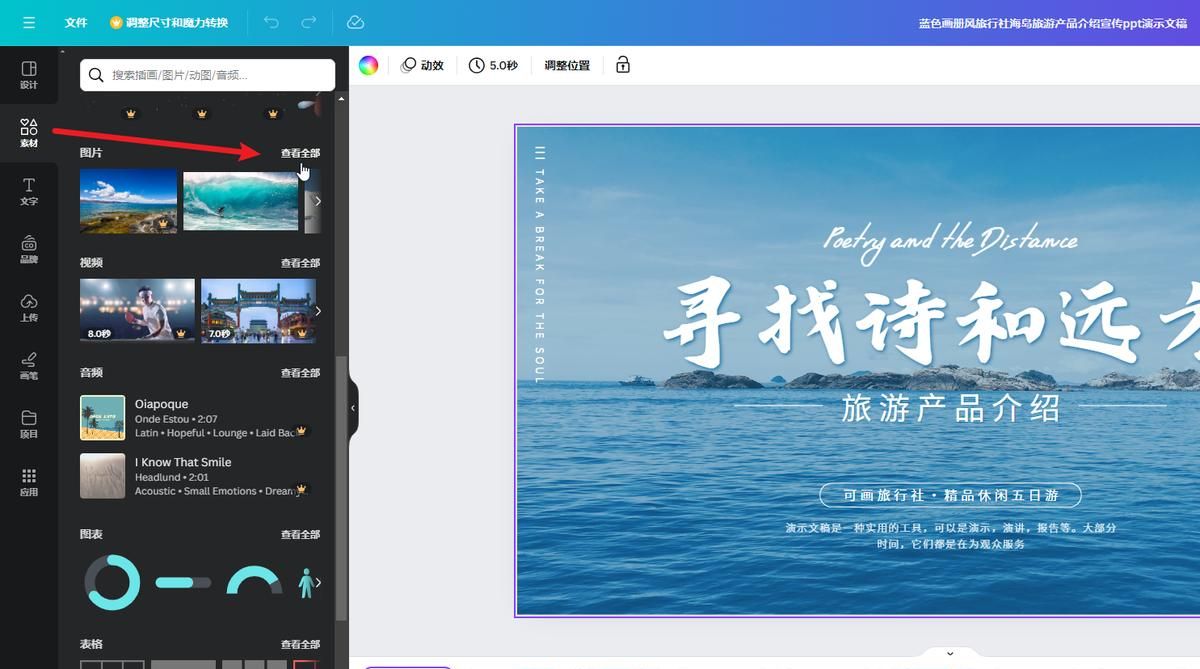Click the document title in header
Image resolution: width=1200 pixels, height=669 pixels.
point(1053,22)
